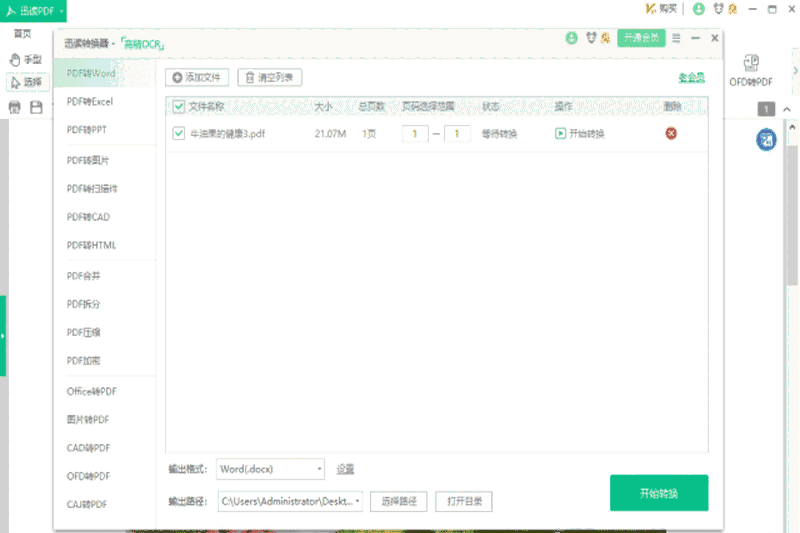Screen dimensions: 800x533
Task: Open the 输出格式 Word(.docx) dropdown
Action: click(270, 469)
